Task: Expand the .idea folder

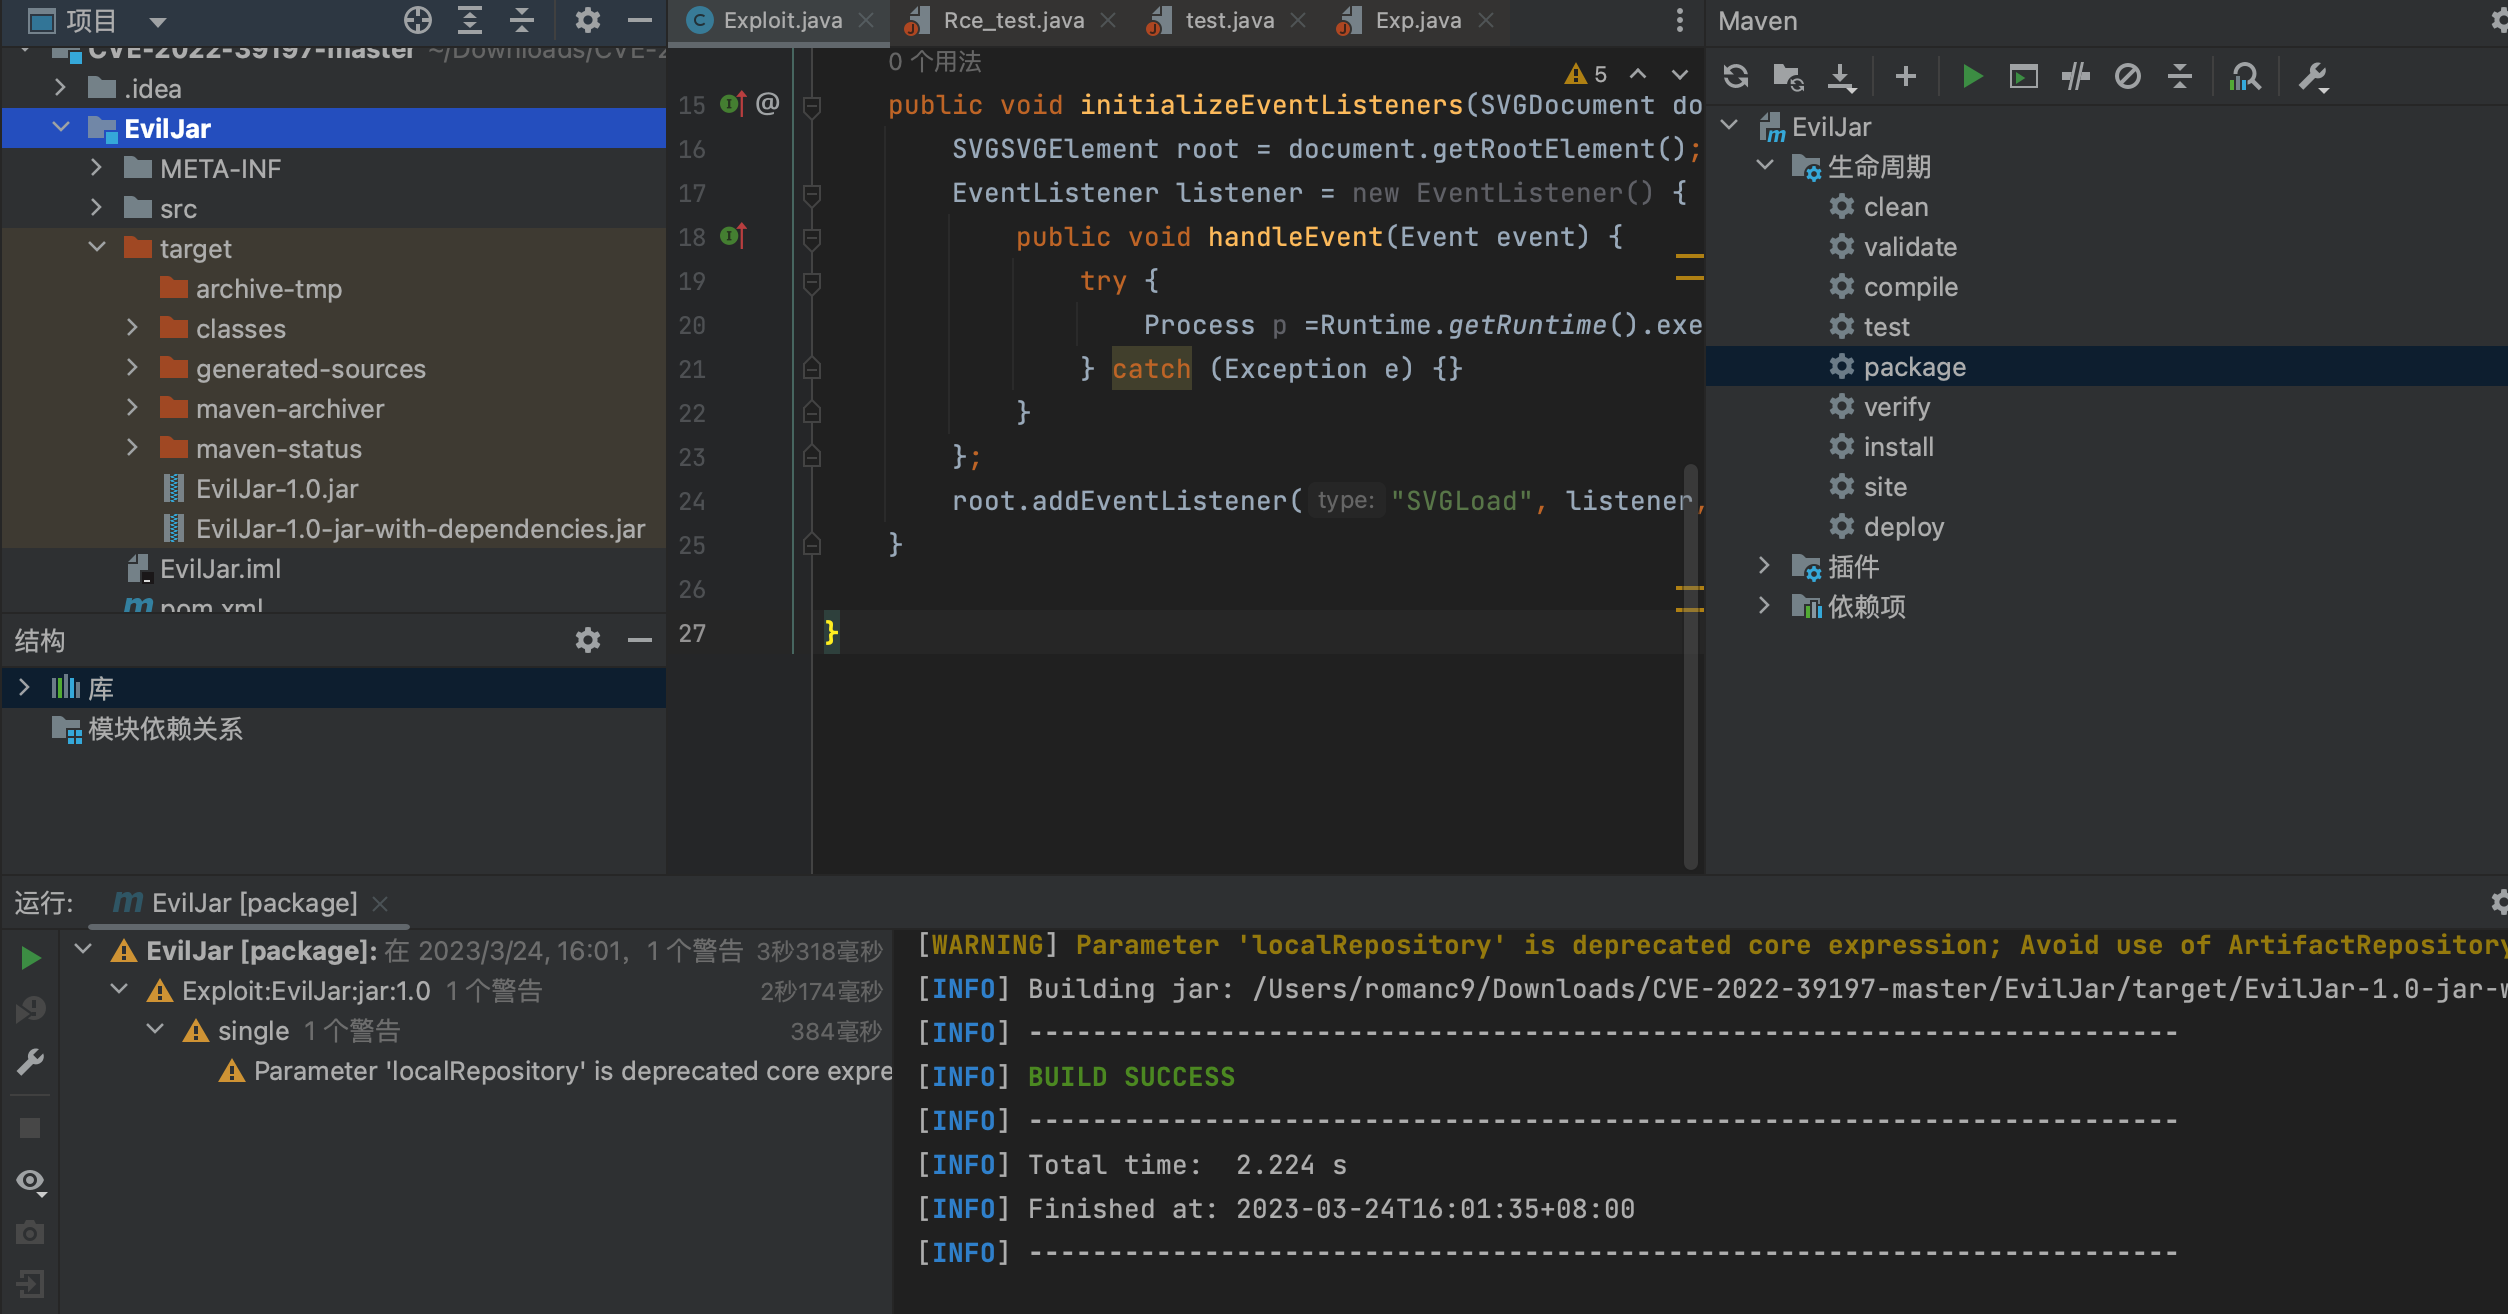Action: click(60, 88)
